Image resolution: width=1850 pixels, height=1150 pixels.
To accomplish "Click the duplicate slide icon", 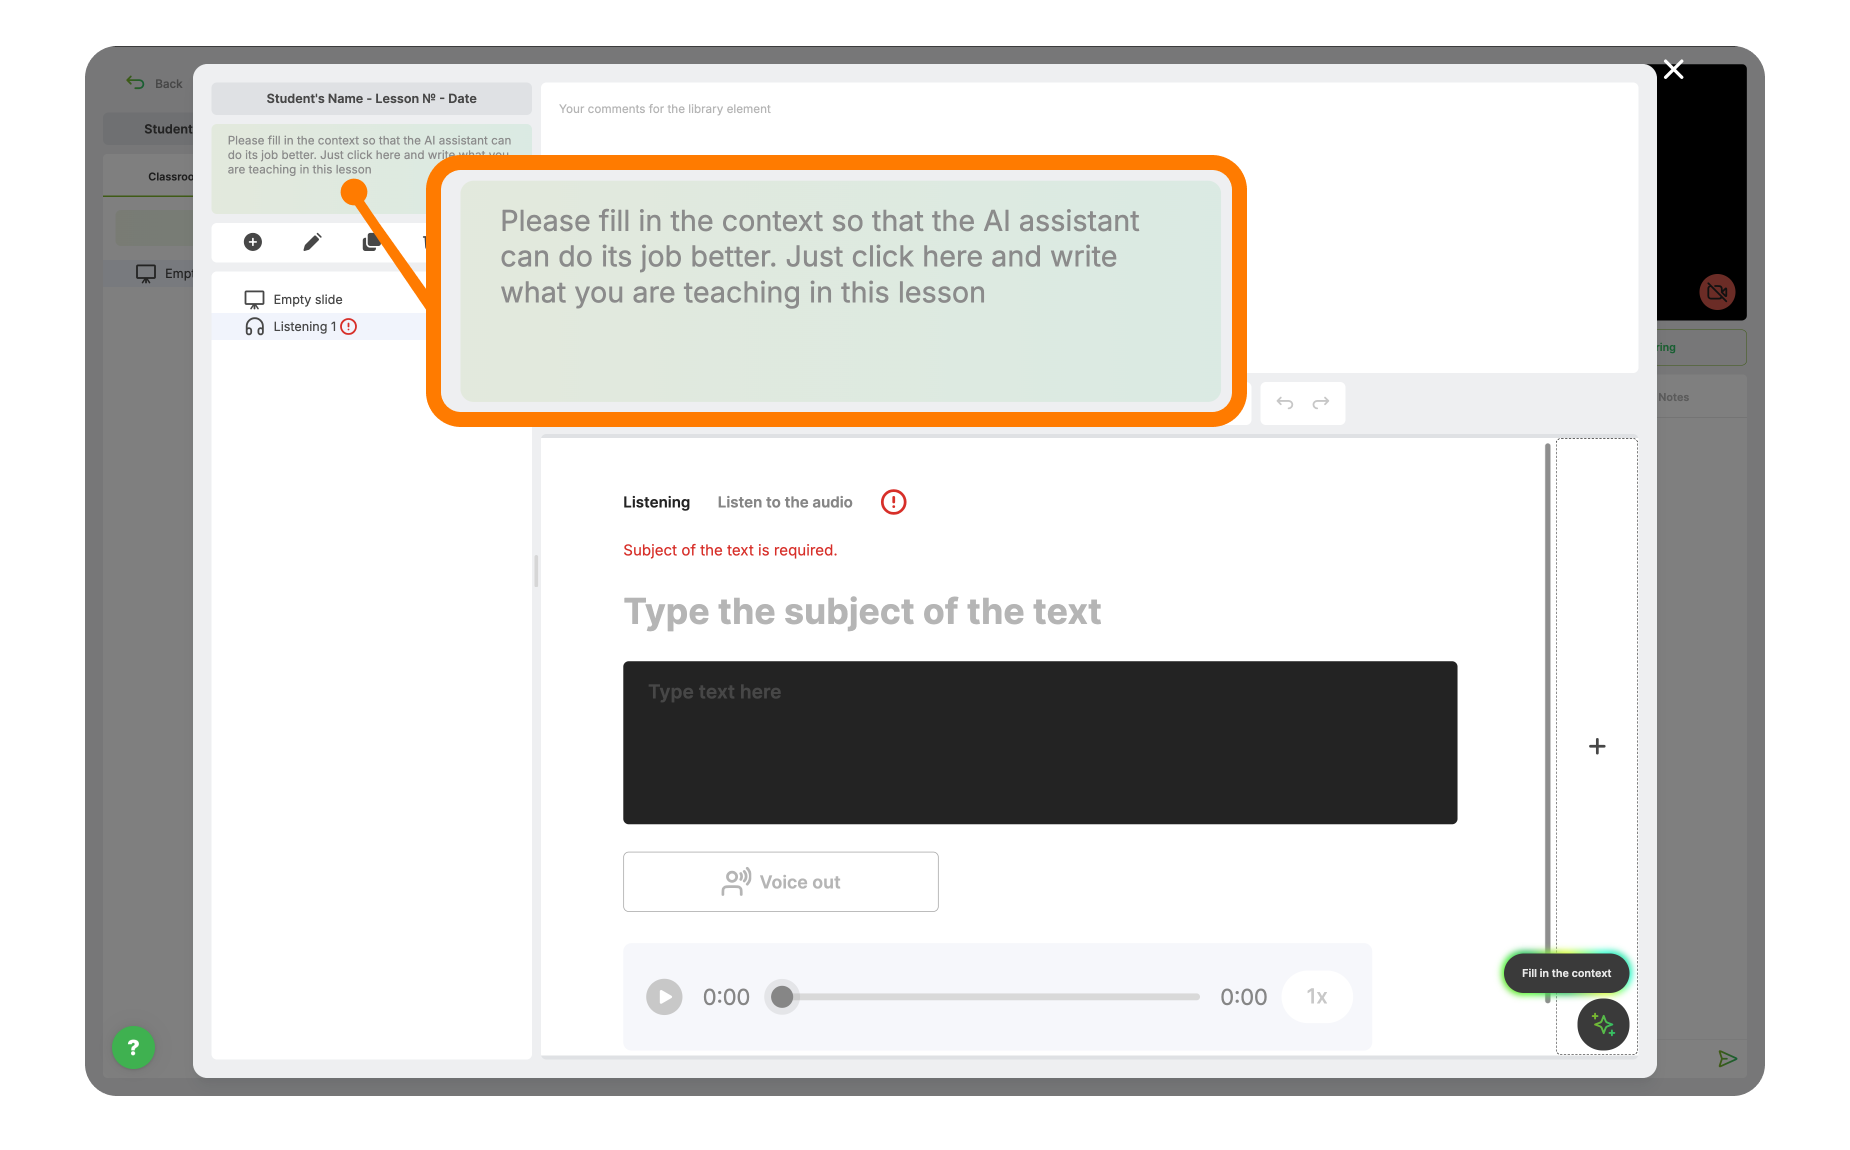I will (371, 242).
